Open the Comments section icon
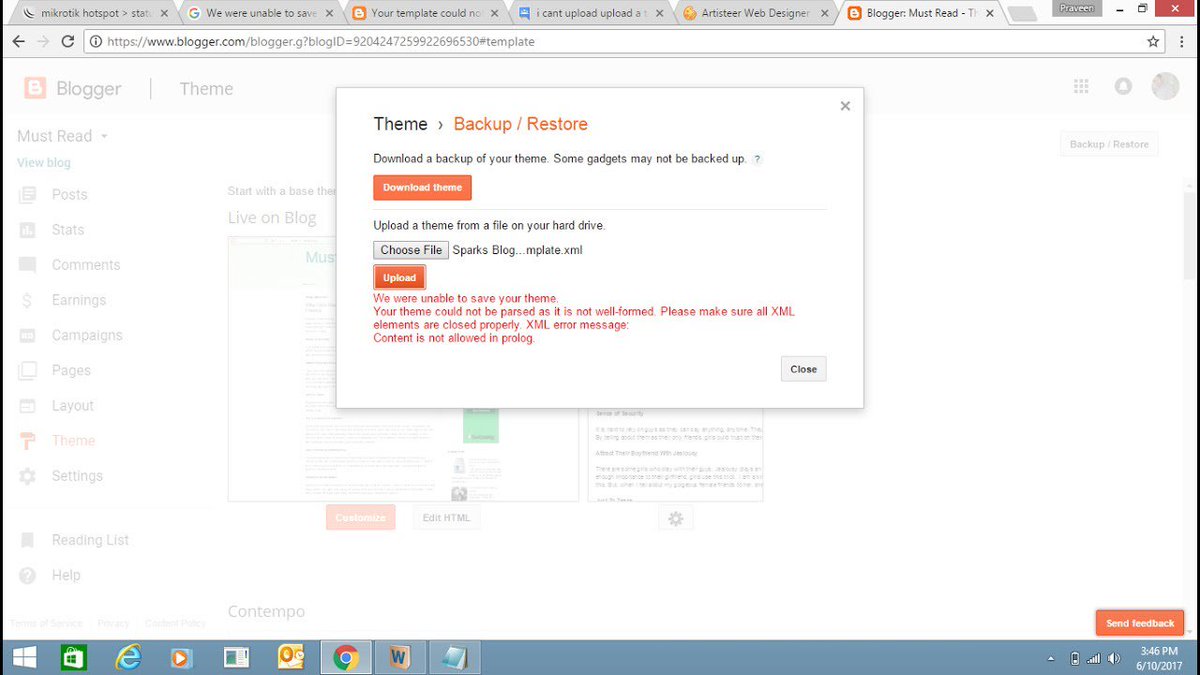The image size is (1200, 675). pyautogui.click(x=27, y=264)
